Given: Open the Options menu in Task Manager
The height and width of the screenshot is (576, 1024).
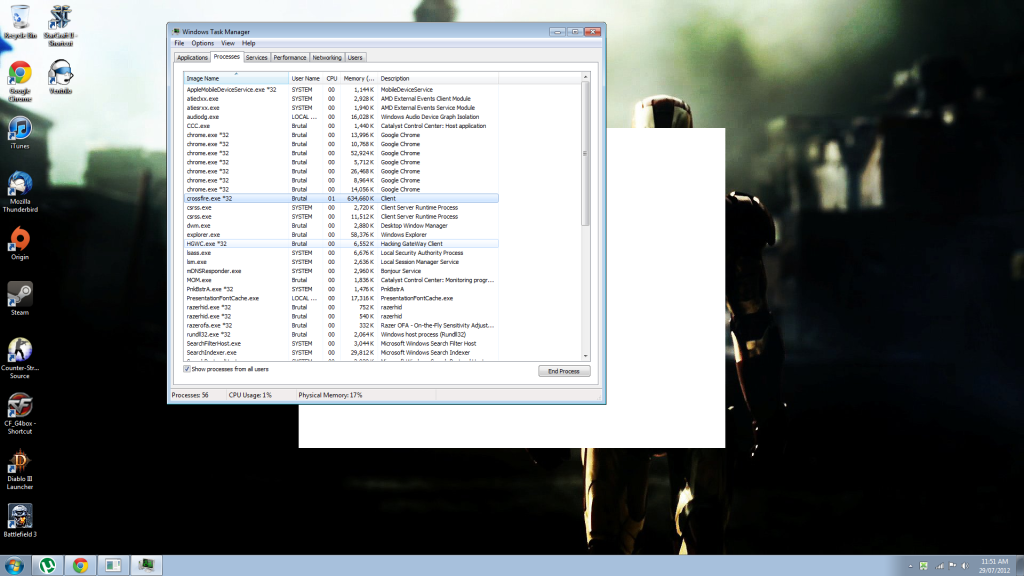Looking at the screenshot, I should (203, 43).
